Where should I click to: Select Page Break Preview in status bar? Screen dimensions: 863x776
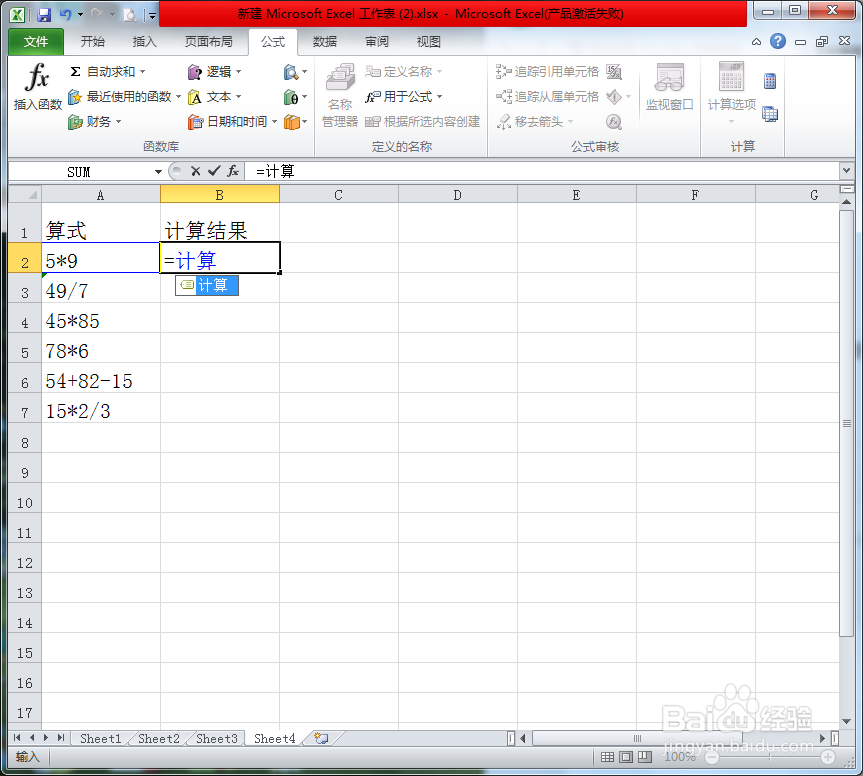[644, 757]
